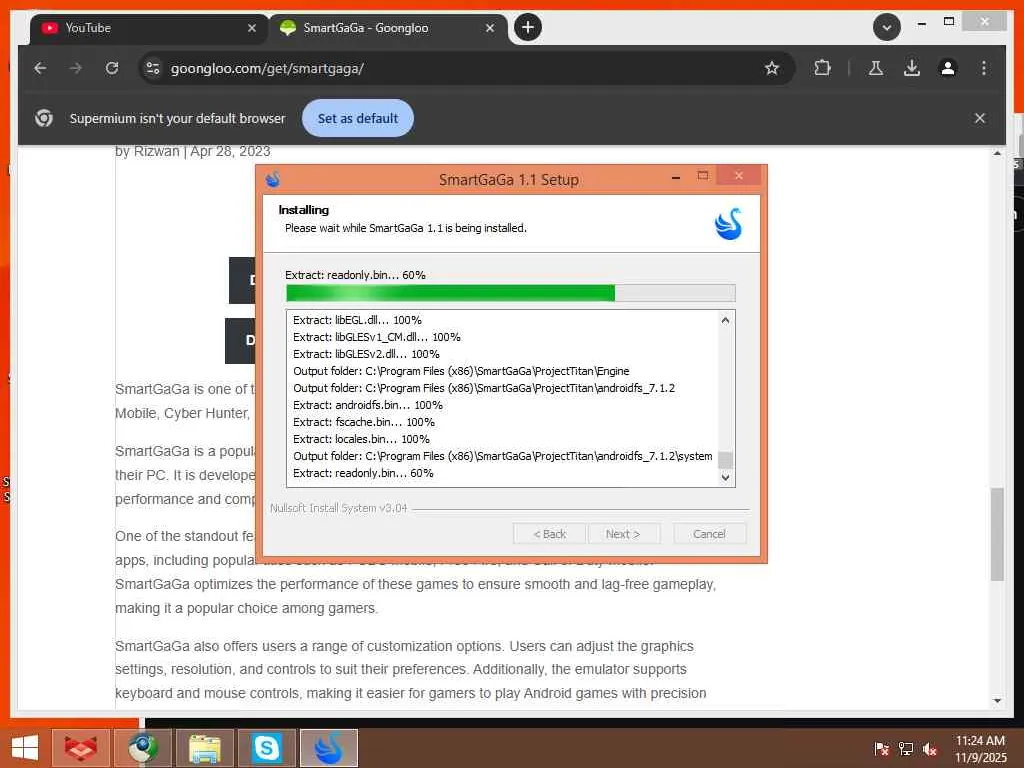Viewport: 1024px width, 768px height.
Task: Open the browser three-dot menu
Action: point(984,68)
